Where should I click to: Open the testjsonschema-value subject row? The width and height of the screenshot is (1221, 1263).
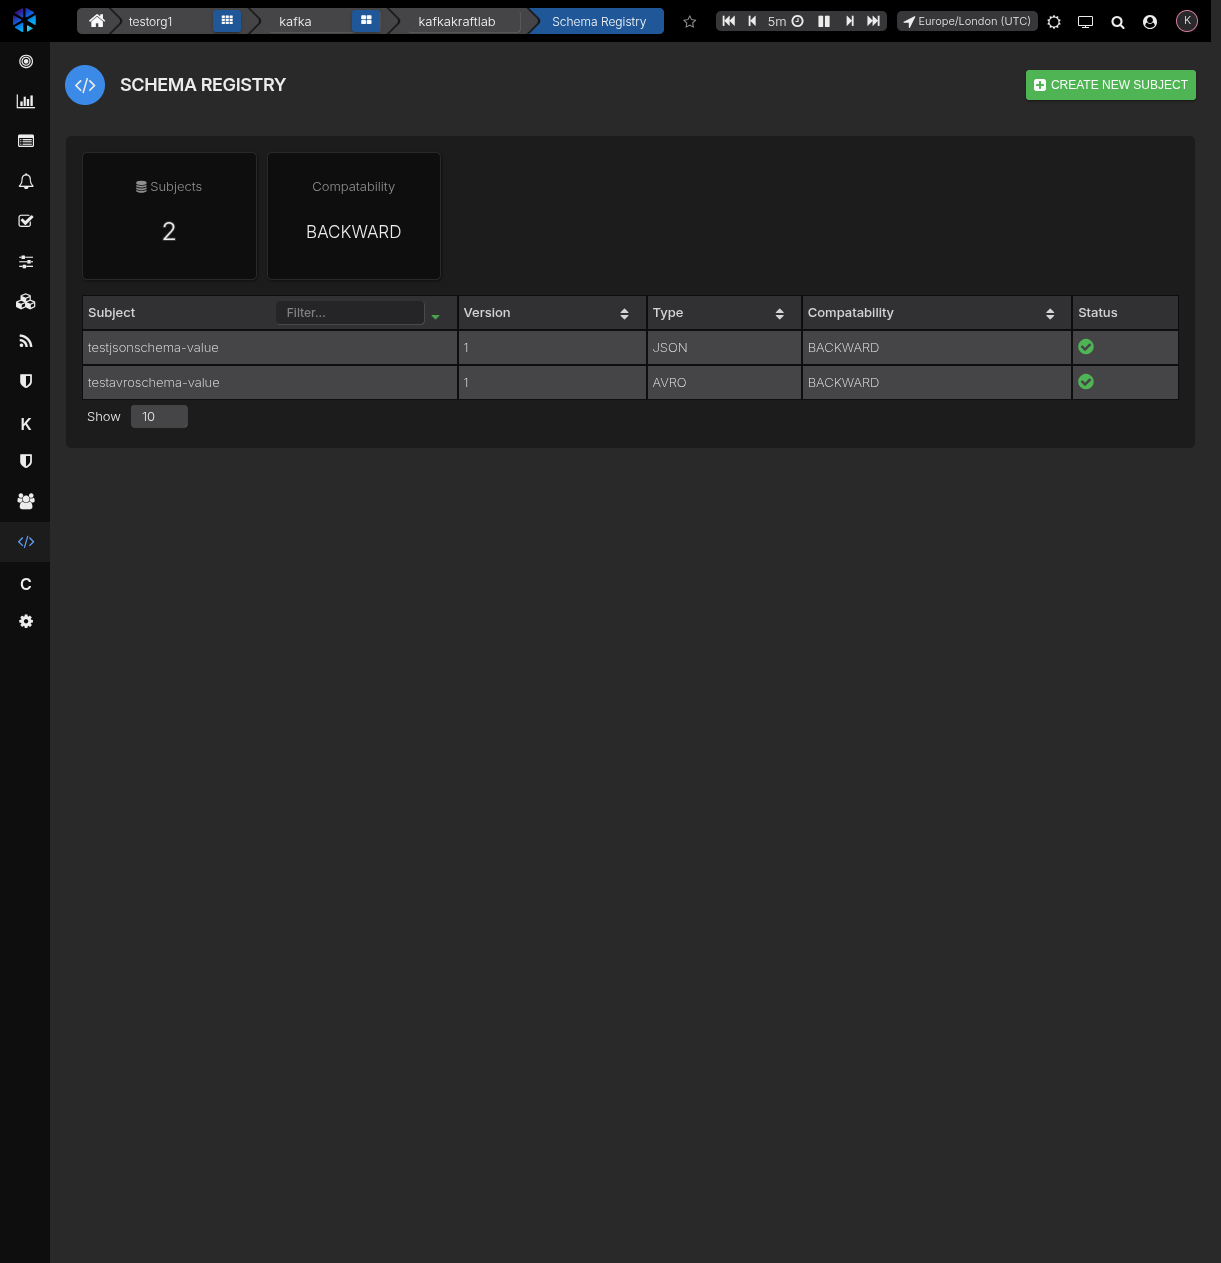[153, 348]
